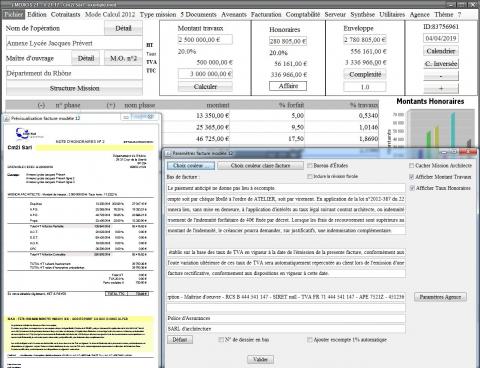Select the 46 725,00 € montant cell
Image resolution: width=480 pixels, height=368 pixels.
[196, 139]
